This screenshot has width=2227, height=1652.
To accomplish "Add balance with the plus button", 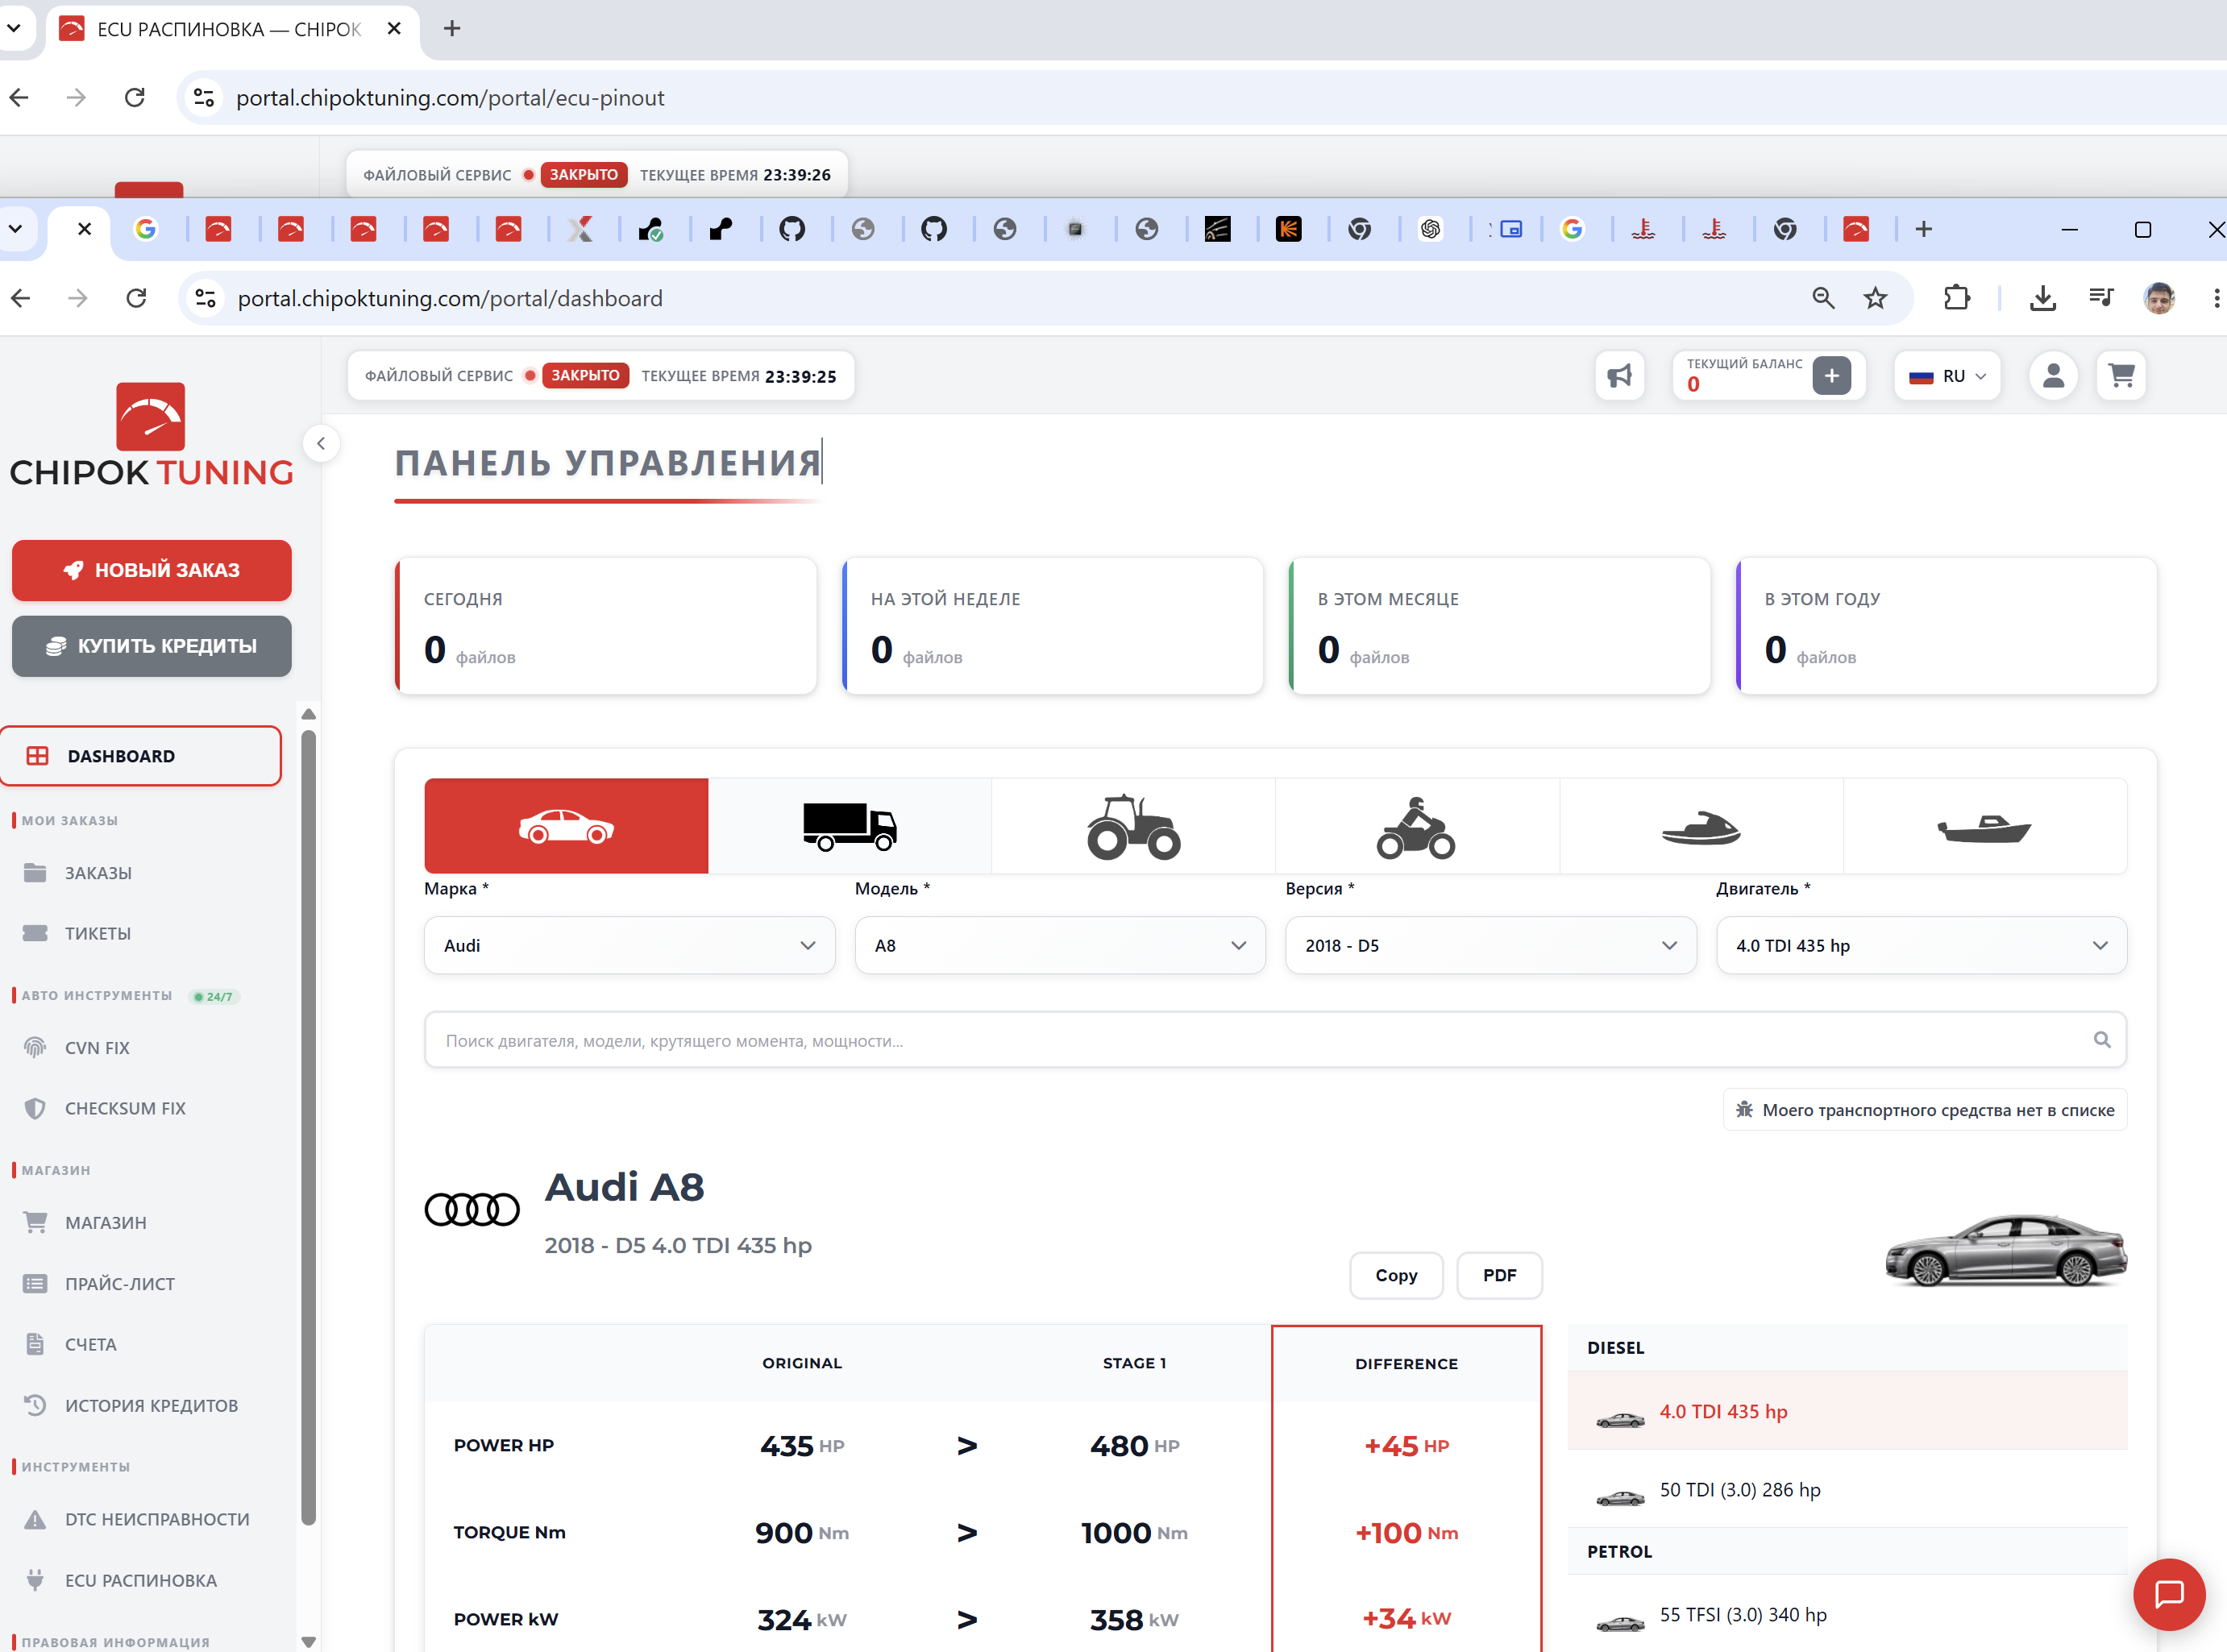I will click(x=1832, y=376).
